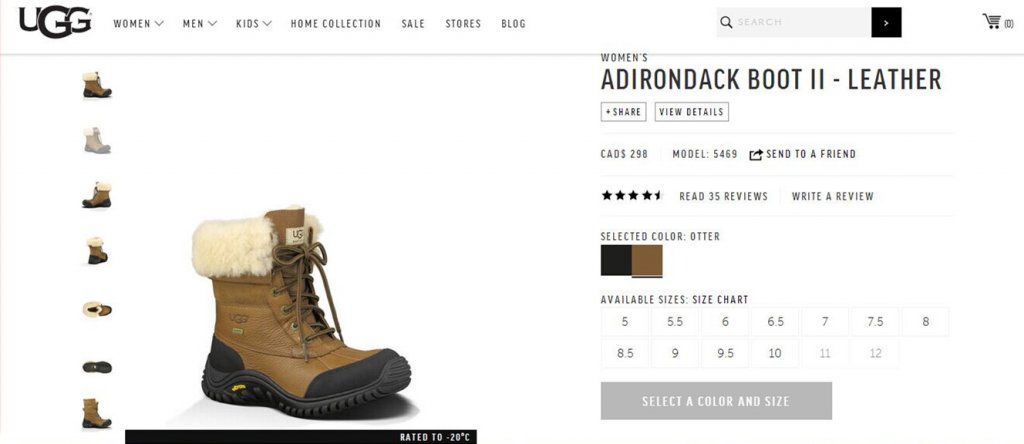
Task: Select size 9
Action: 675,353
